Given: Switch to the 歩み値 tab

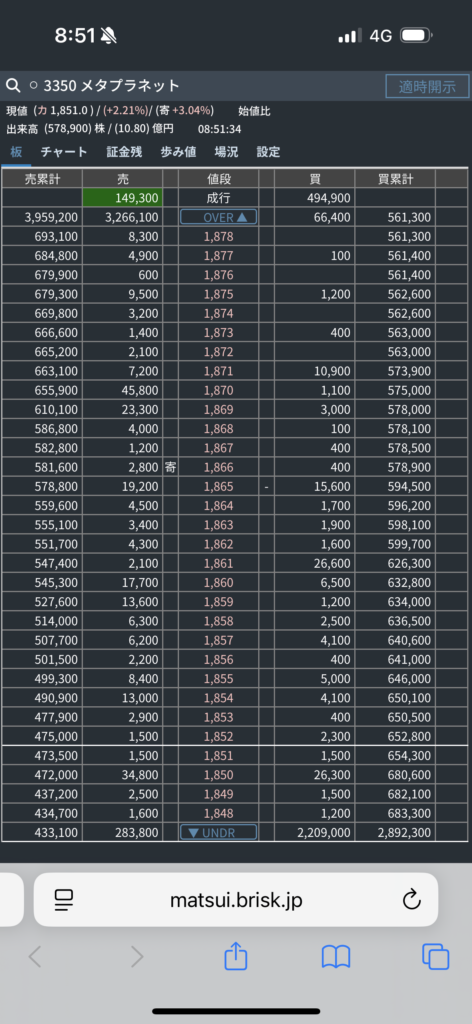Looking at the screenshot, I should 178,152.
